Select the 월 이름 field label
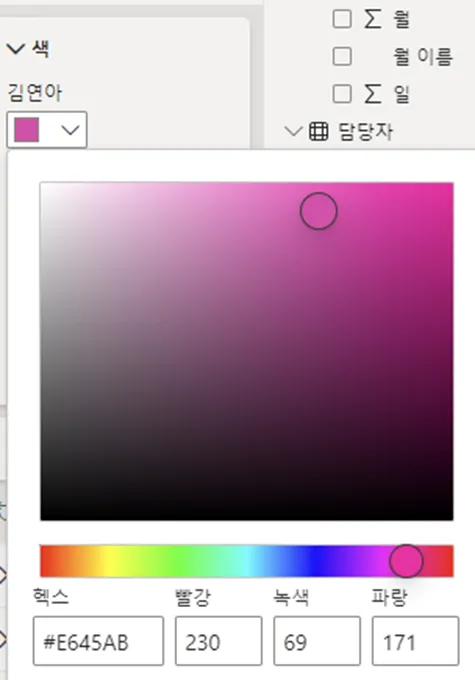 click(x=423, y=56)
